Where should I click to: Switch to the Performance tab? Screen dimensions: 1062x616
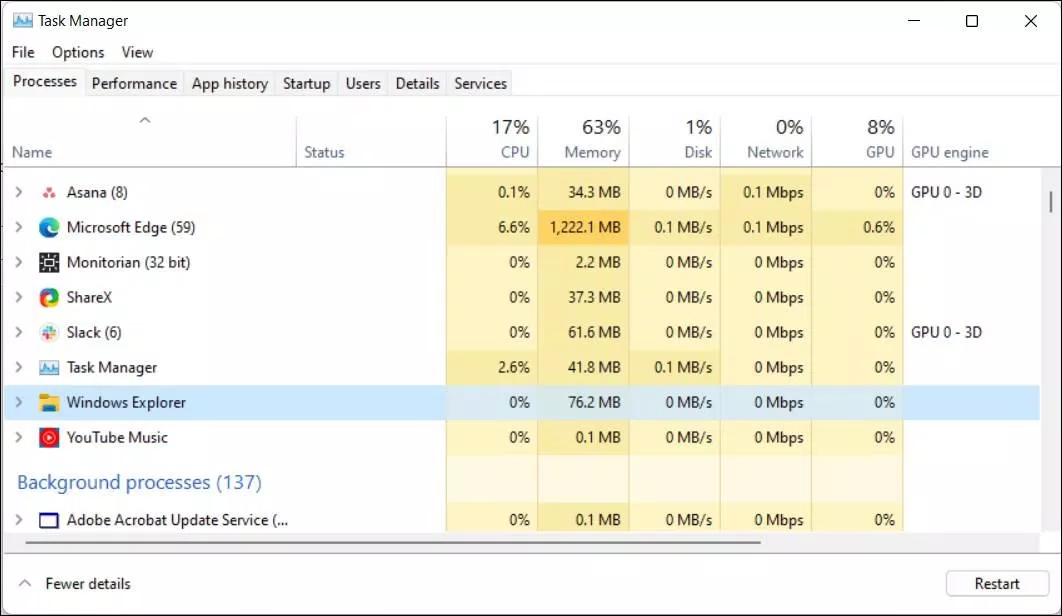[x=133, y=83]
